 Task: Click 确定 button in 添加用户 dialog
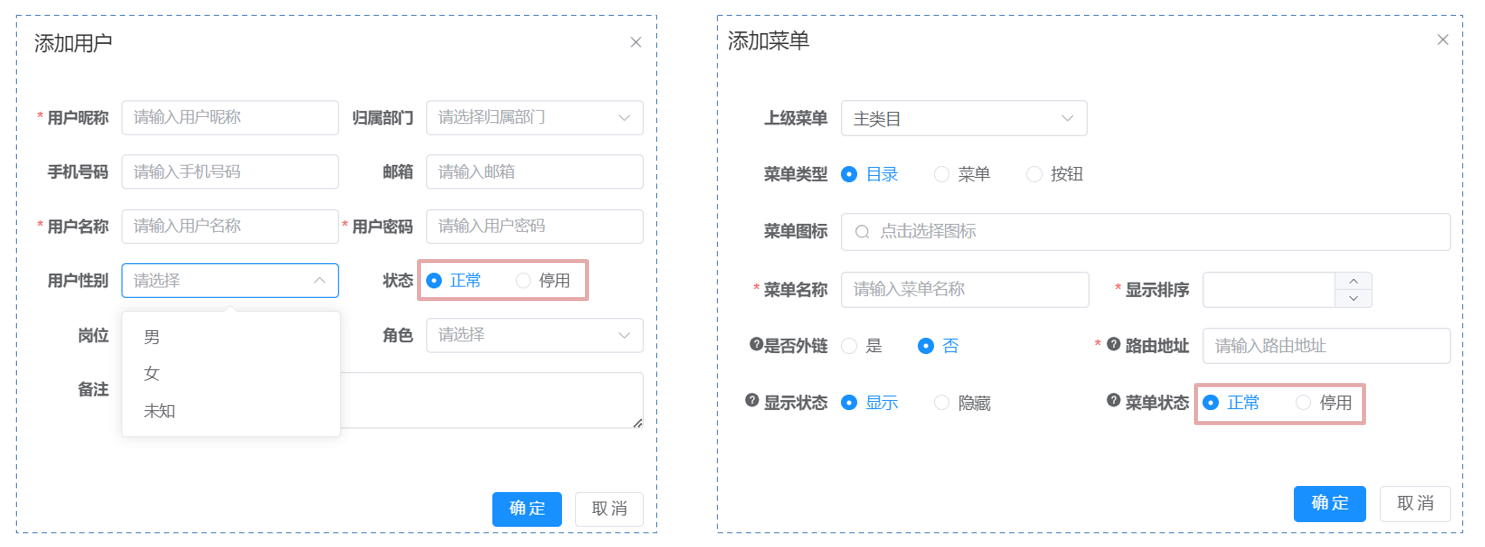click(526, 509)
